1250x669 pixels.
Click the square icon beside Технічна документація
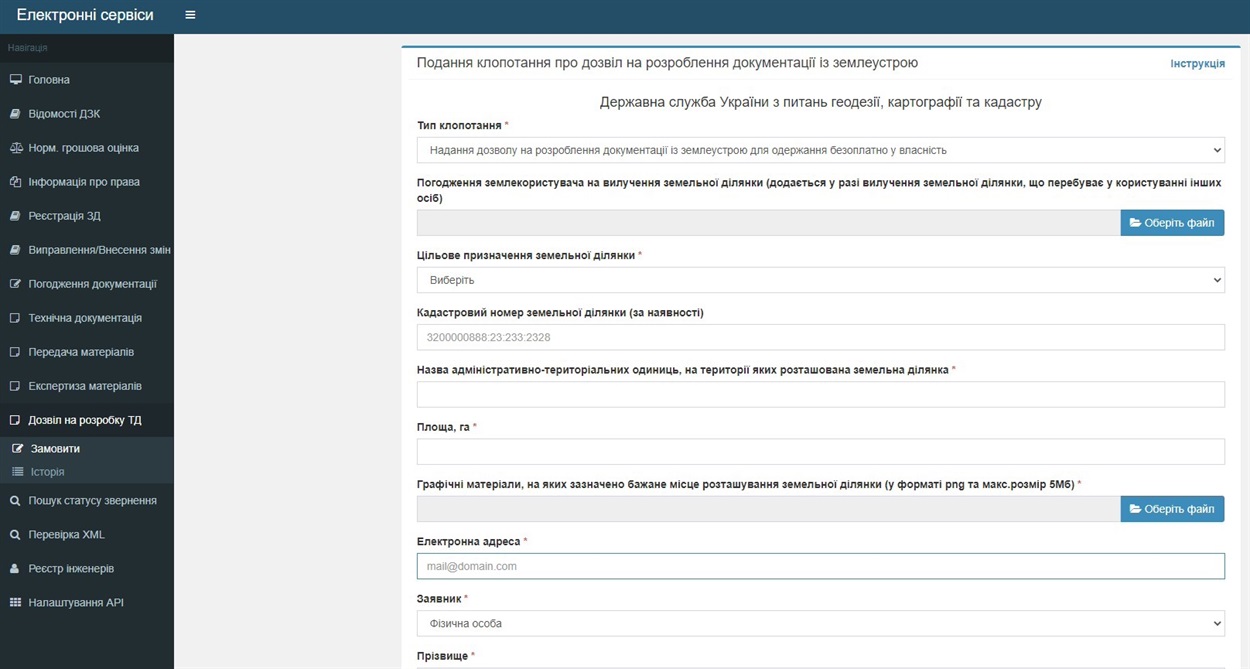coord(15,318)
